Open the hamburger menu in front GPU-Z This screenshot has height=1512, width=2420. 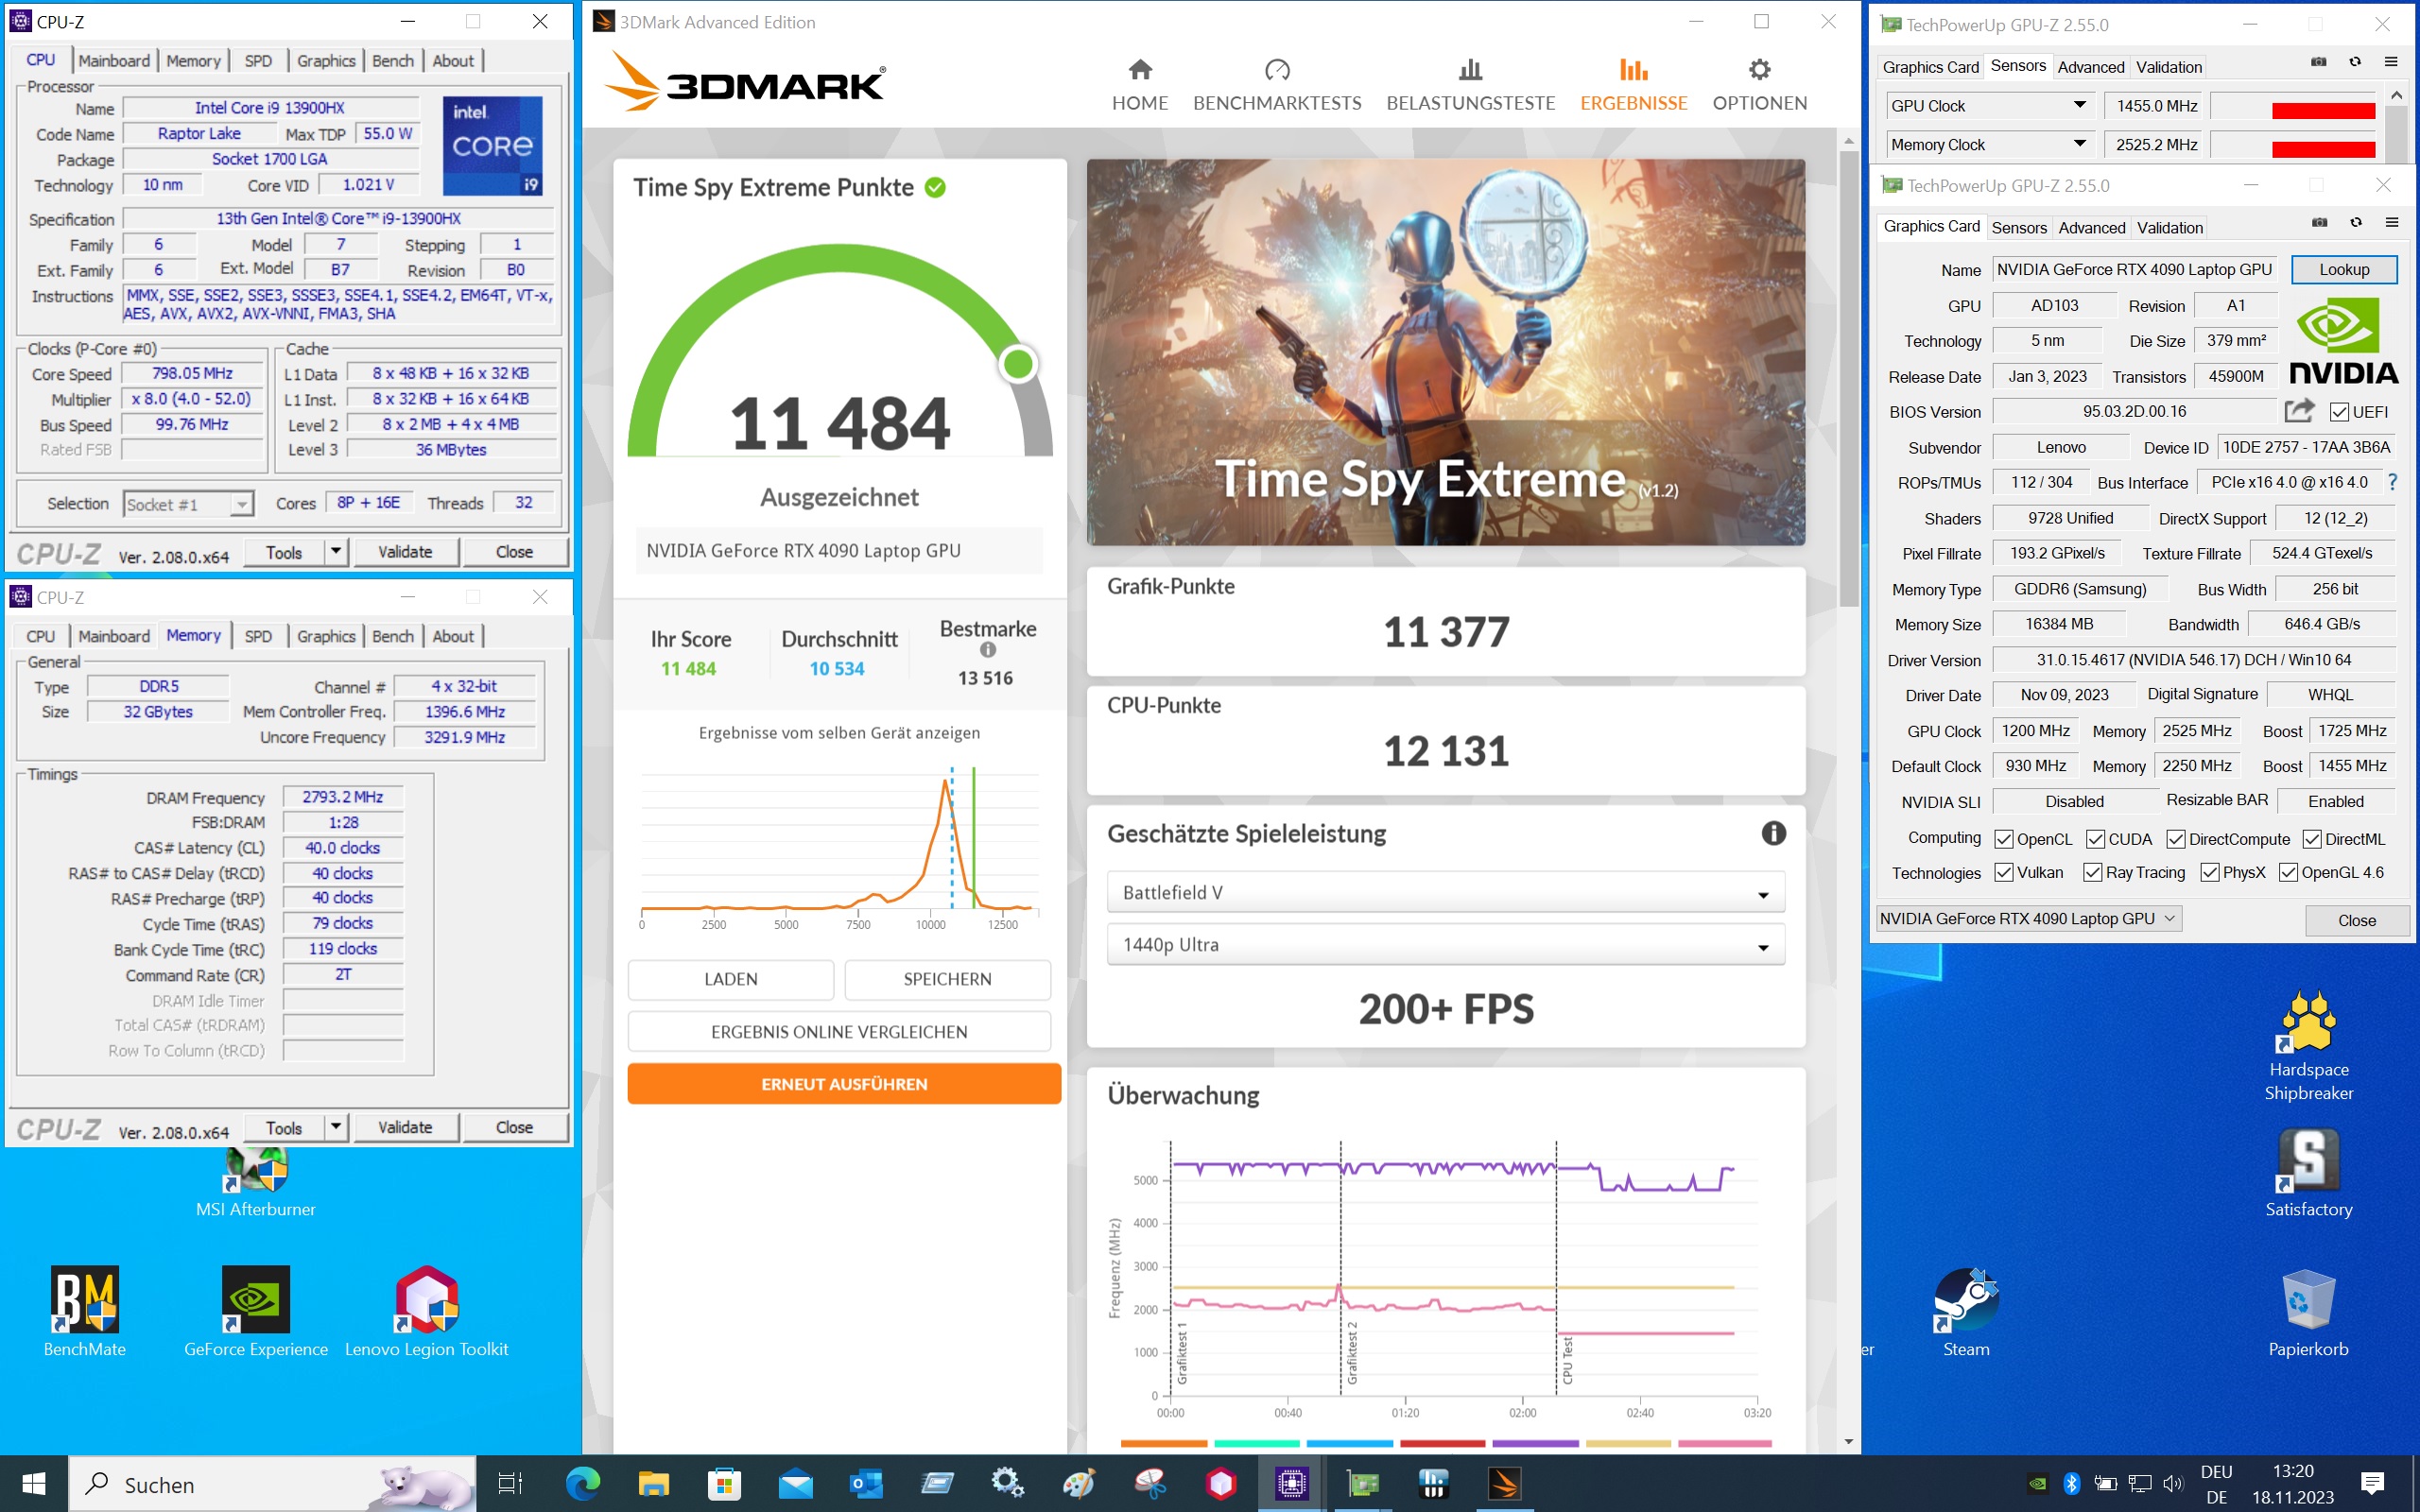(x=2391, y=222)
